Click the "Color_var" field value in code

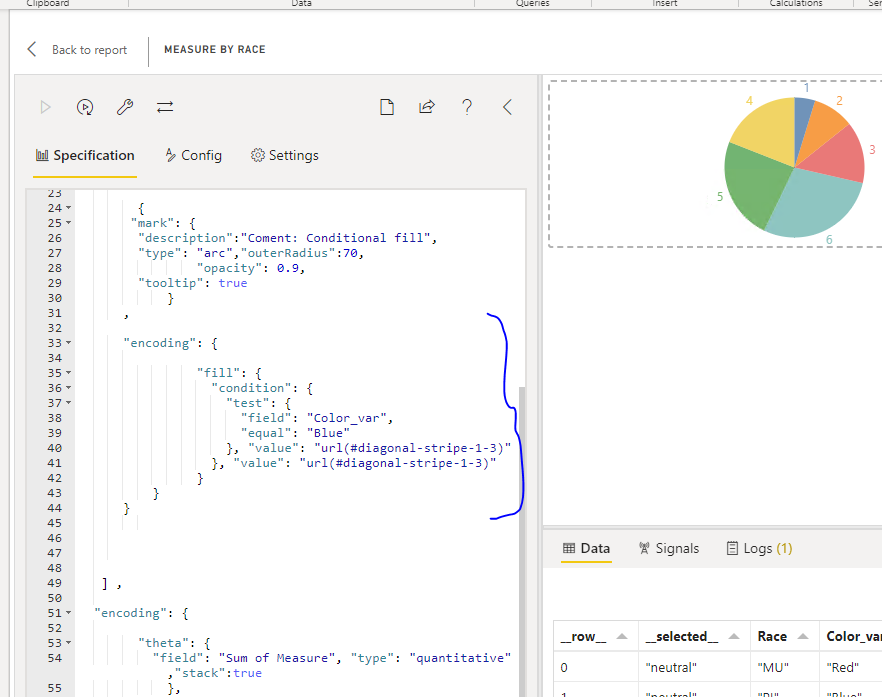click(x=346, y=418)
